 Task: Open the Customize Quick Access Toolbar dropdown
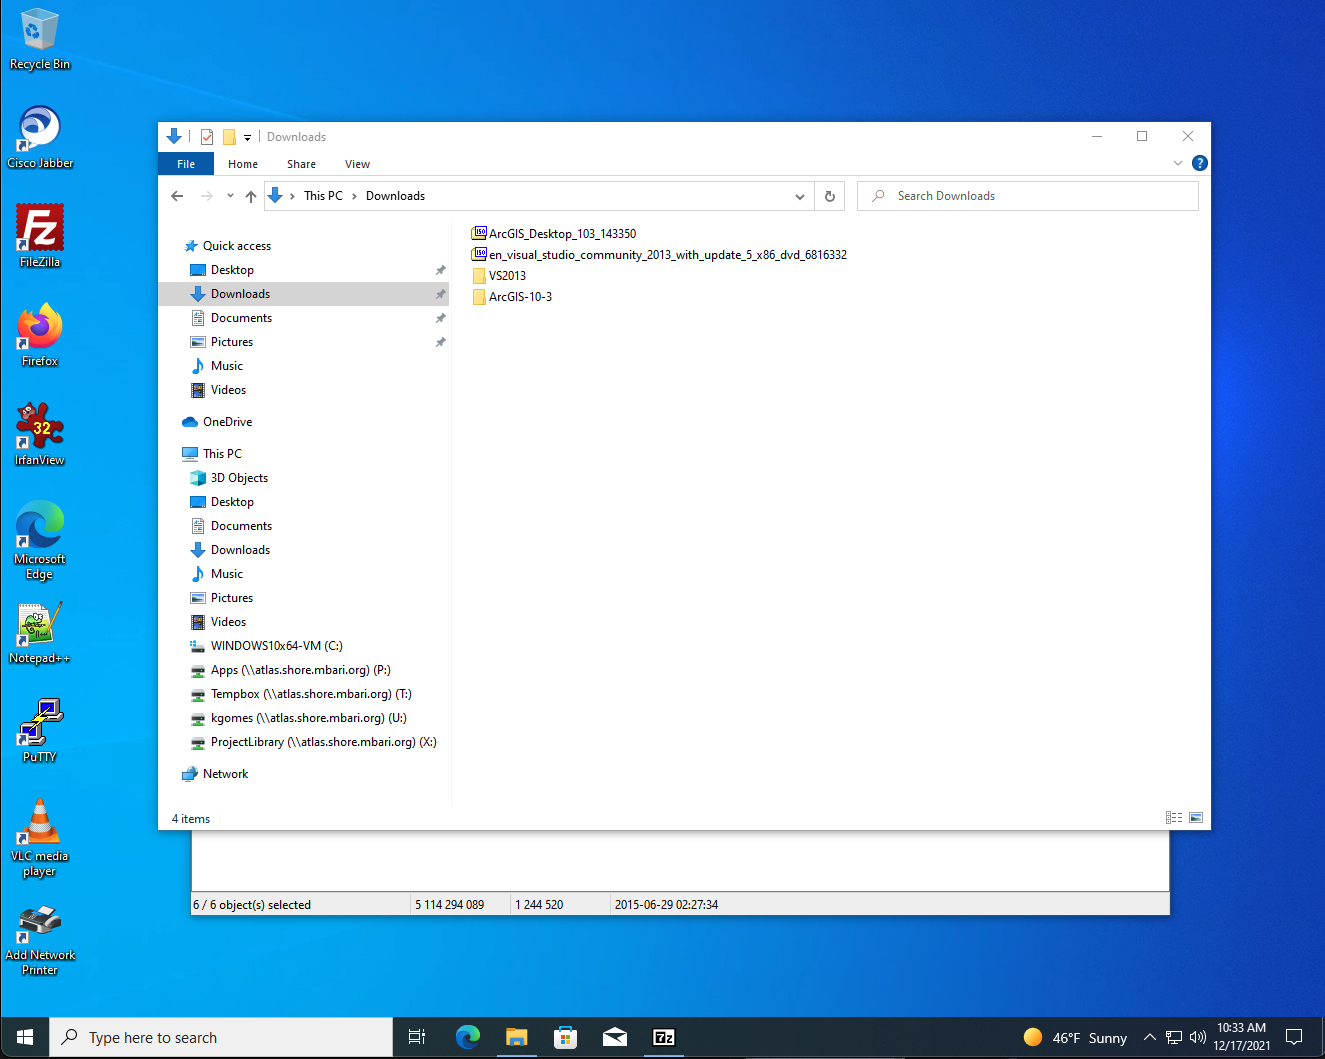tap(247, 138)
